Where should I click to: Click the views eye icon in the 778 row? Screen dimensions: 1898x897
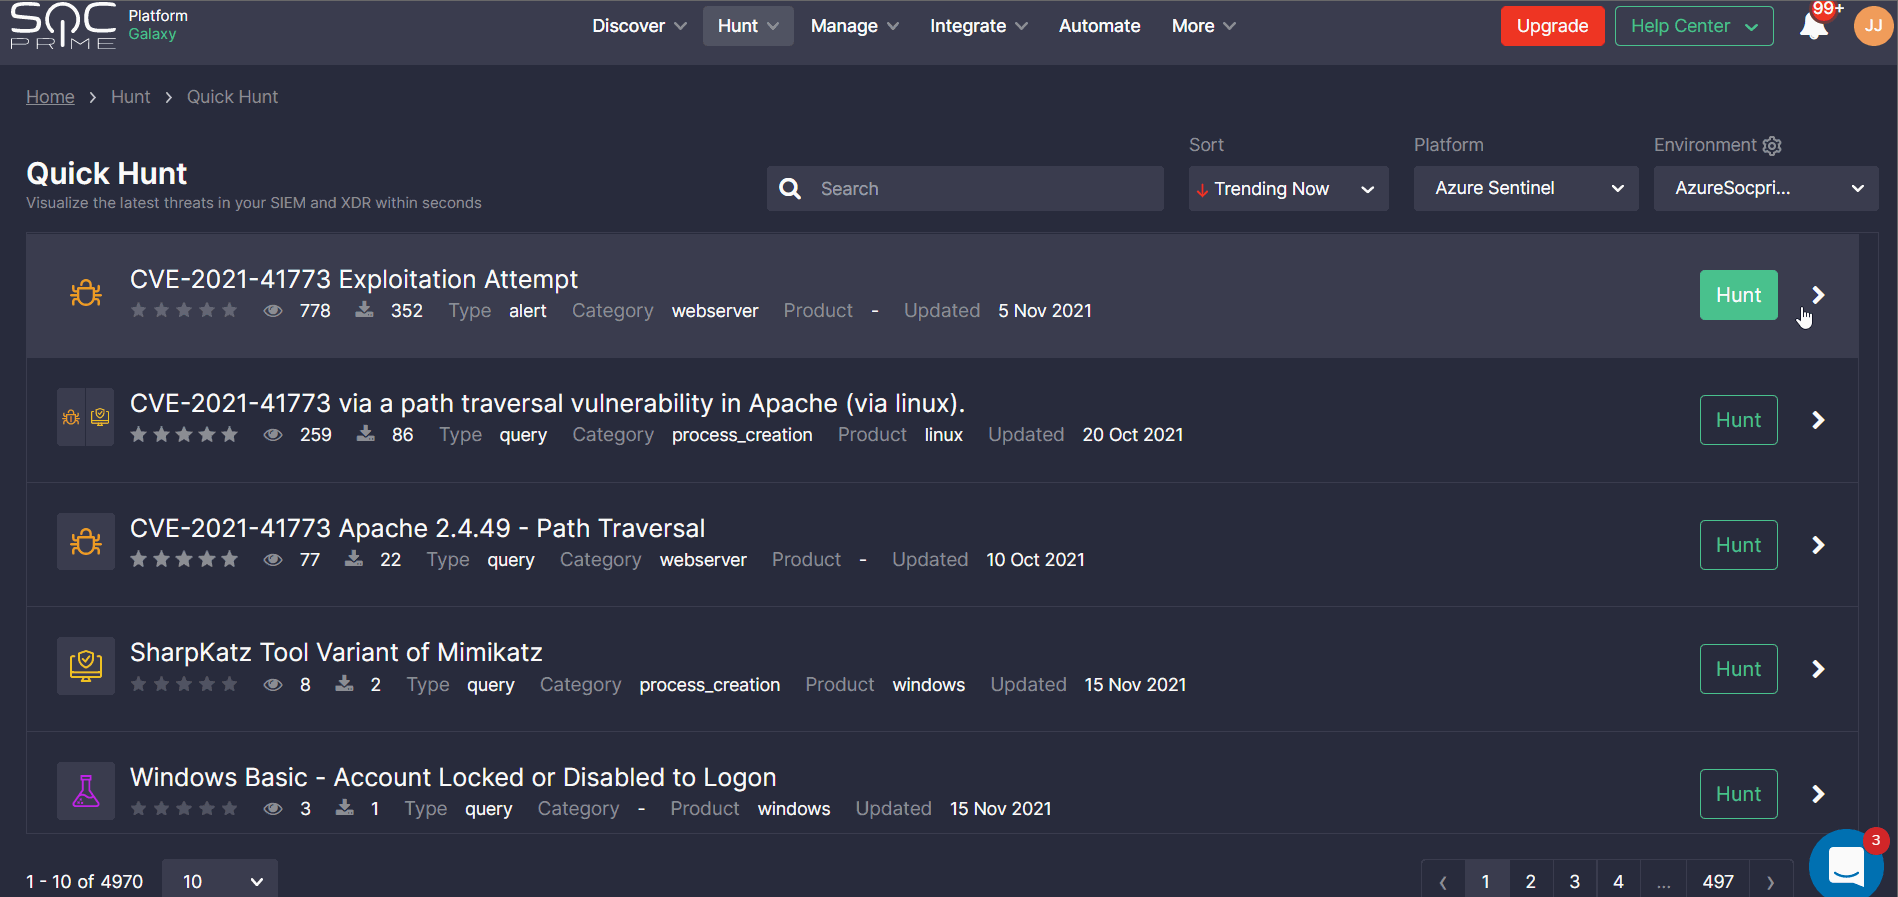pyautogui.click(x=273, y=311)
